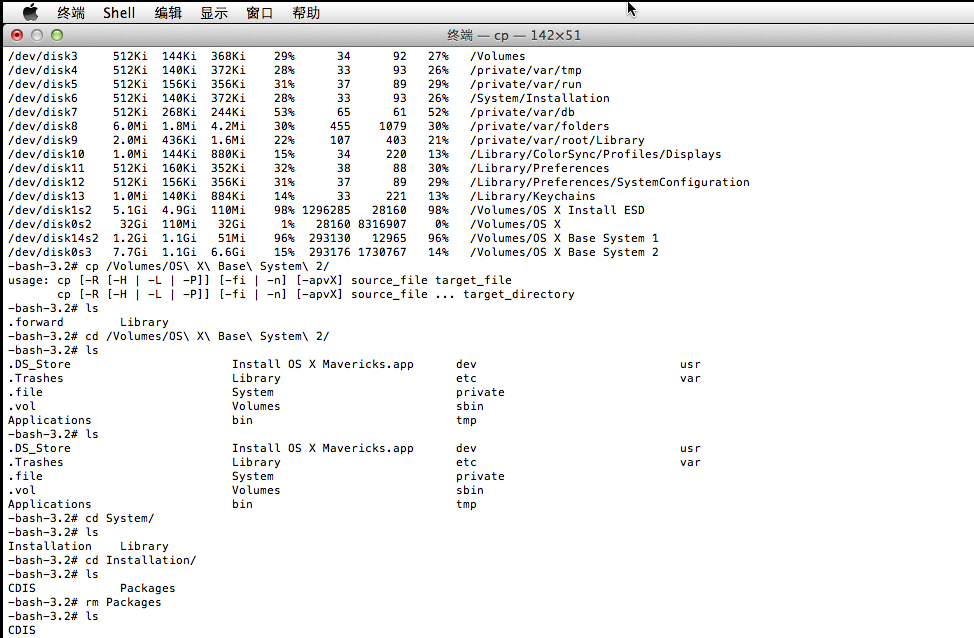The width and height of the screenshot is (974, 638).
Task: Open the Apple menu
Action: [x=30, y=12]
